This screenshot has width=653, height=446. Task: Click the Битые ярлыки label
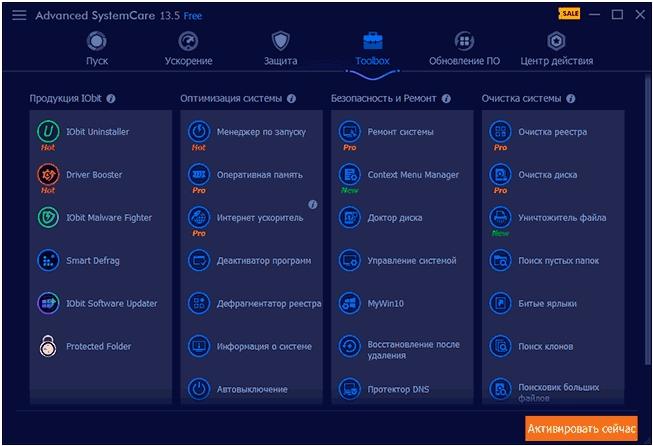547,304
